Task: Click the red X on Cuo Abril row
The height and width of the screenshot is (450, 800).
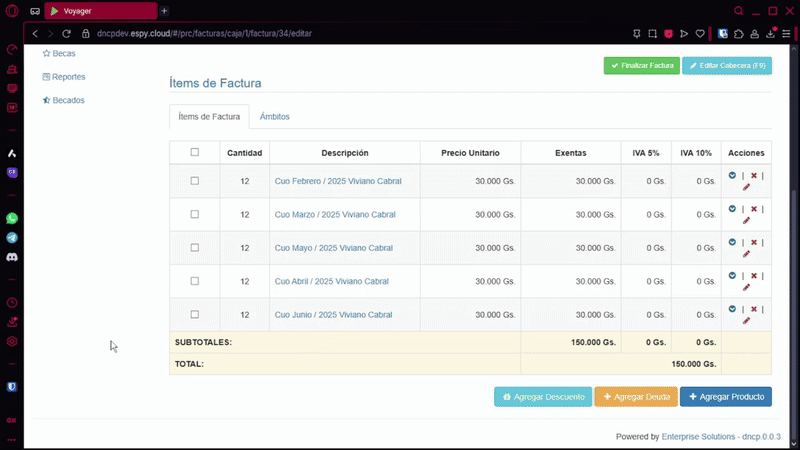Action: click(754, 276)
